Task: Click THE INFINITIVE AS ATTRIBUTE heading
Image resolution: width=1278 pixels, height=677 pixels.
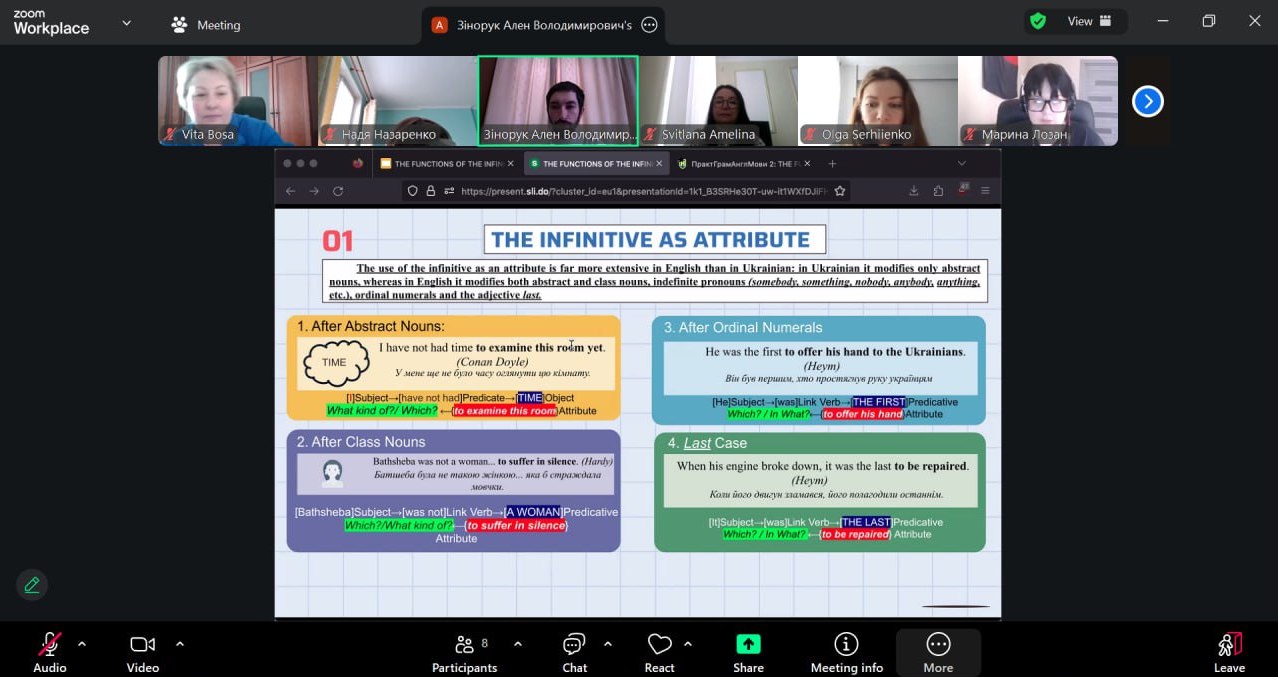Action: click(655, 239)
